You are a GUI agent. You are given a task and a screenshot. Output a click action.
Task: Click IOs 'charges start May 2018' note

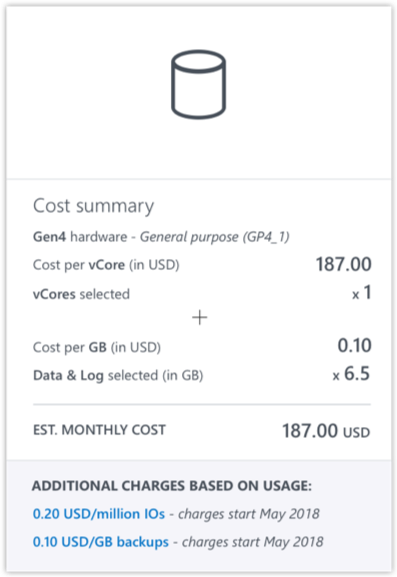tap(249, 514)
